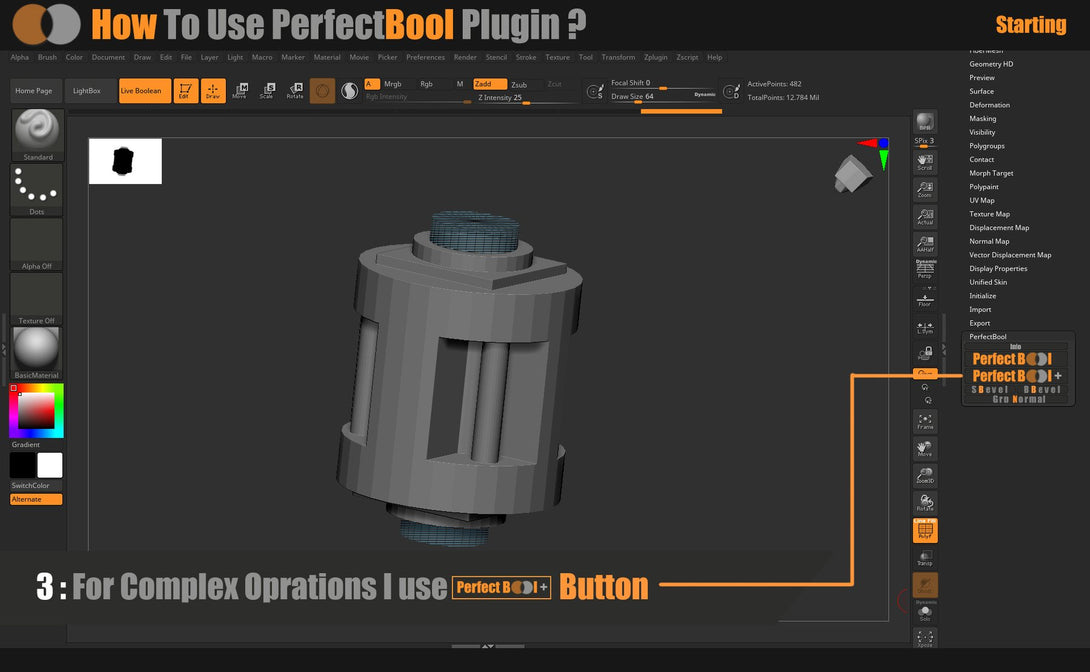Expand the Masking subpalette
The width and height of the screenshot is (1090, 672).
[982, 119]
